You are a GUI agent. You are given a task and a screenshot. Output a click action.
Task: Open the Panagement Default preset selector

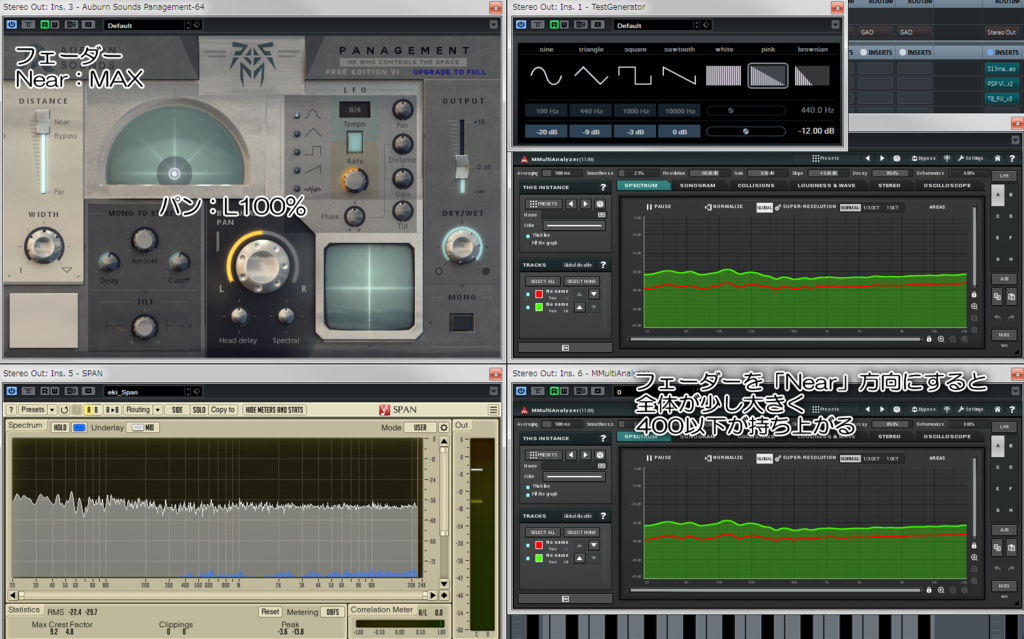tap(146, 25)
